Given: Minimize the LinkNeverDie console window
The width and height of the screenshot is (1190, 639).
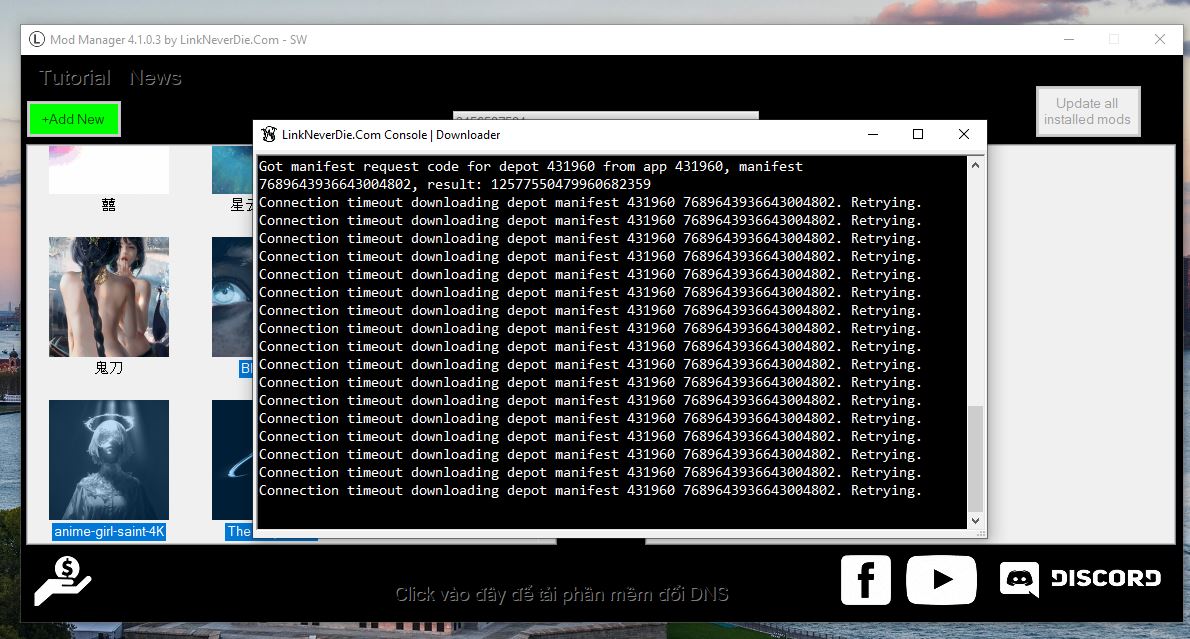Looking at the screenshot, I should [x=872, y=135].
